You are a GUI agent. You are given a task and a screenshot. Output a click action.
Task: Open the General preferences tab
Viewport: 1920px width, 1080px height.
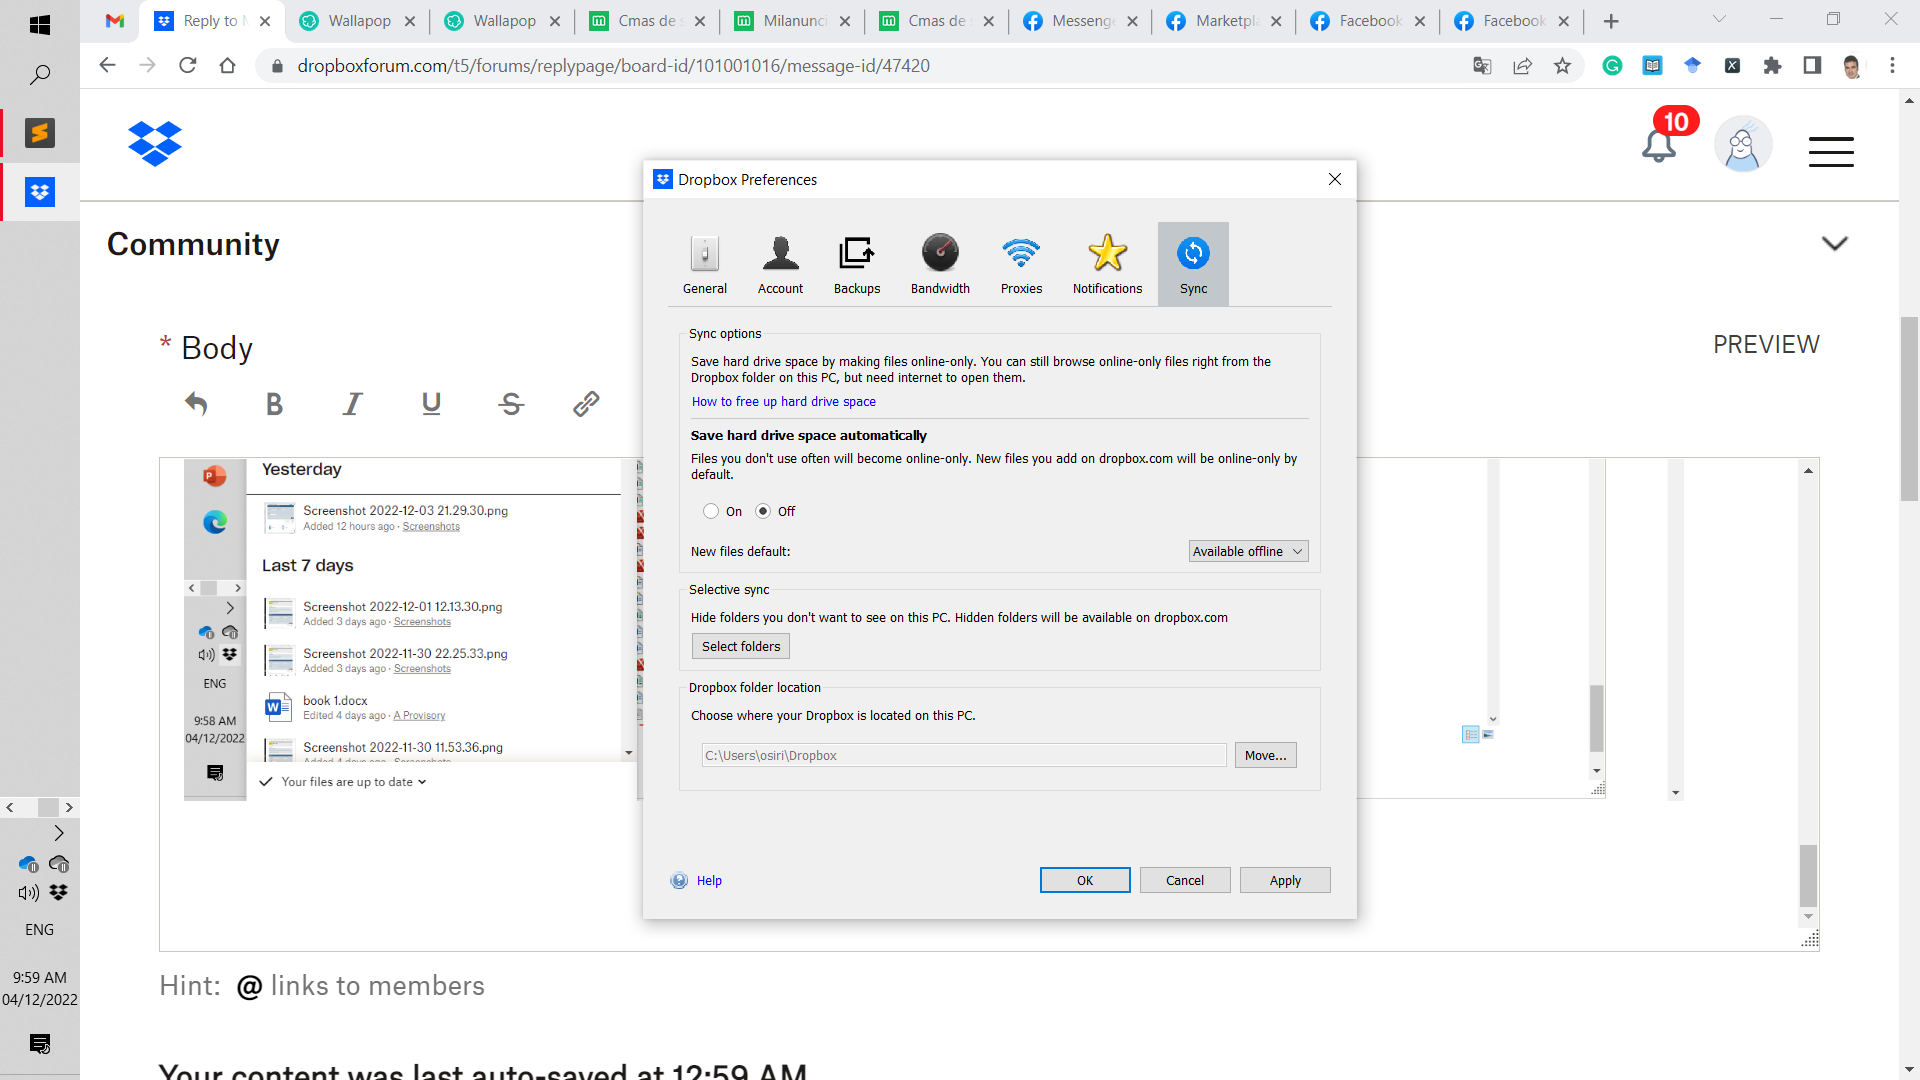704,265
